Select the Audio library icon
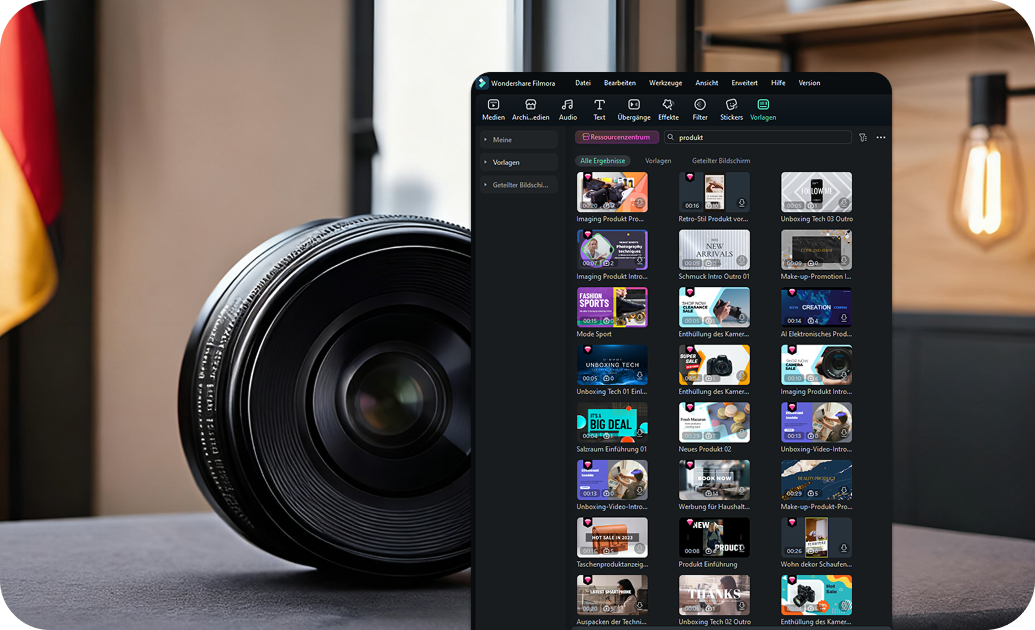1035x630 pixels. tap(567, 105)
